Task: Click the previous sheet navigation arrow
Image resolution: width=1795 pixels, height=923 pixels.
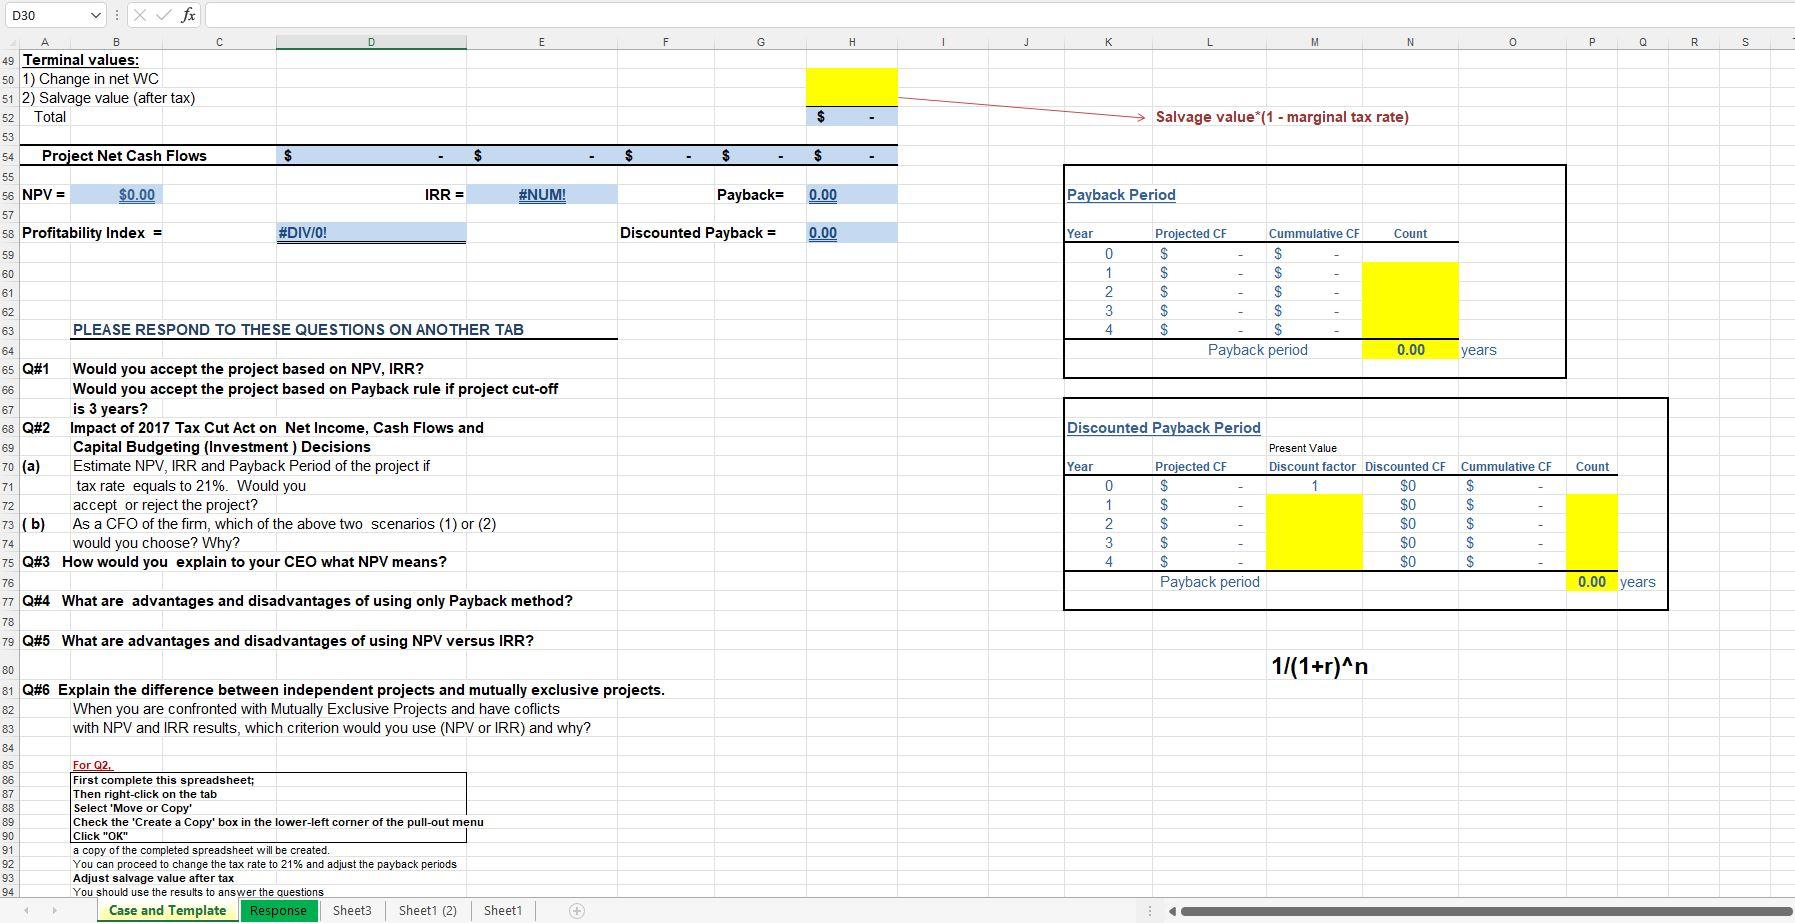Action: tap(27, 910)
